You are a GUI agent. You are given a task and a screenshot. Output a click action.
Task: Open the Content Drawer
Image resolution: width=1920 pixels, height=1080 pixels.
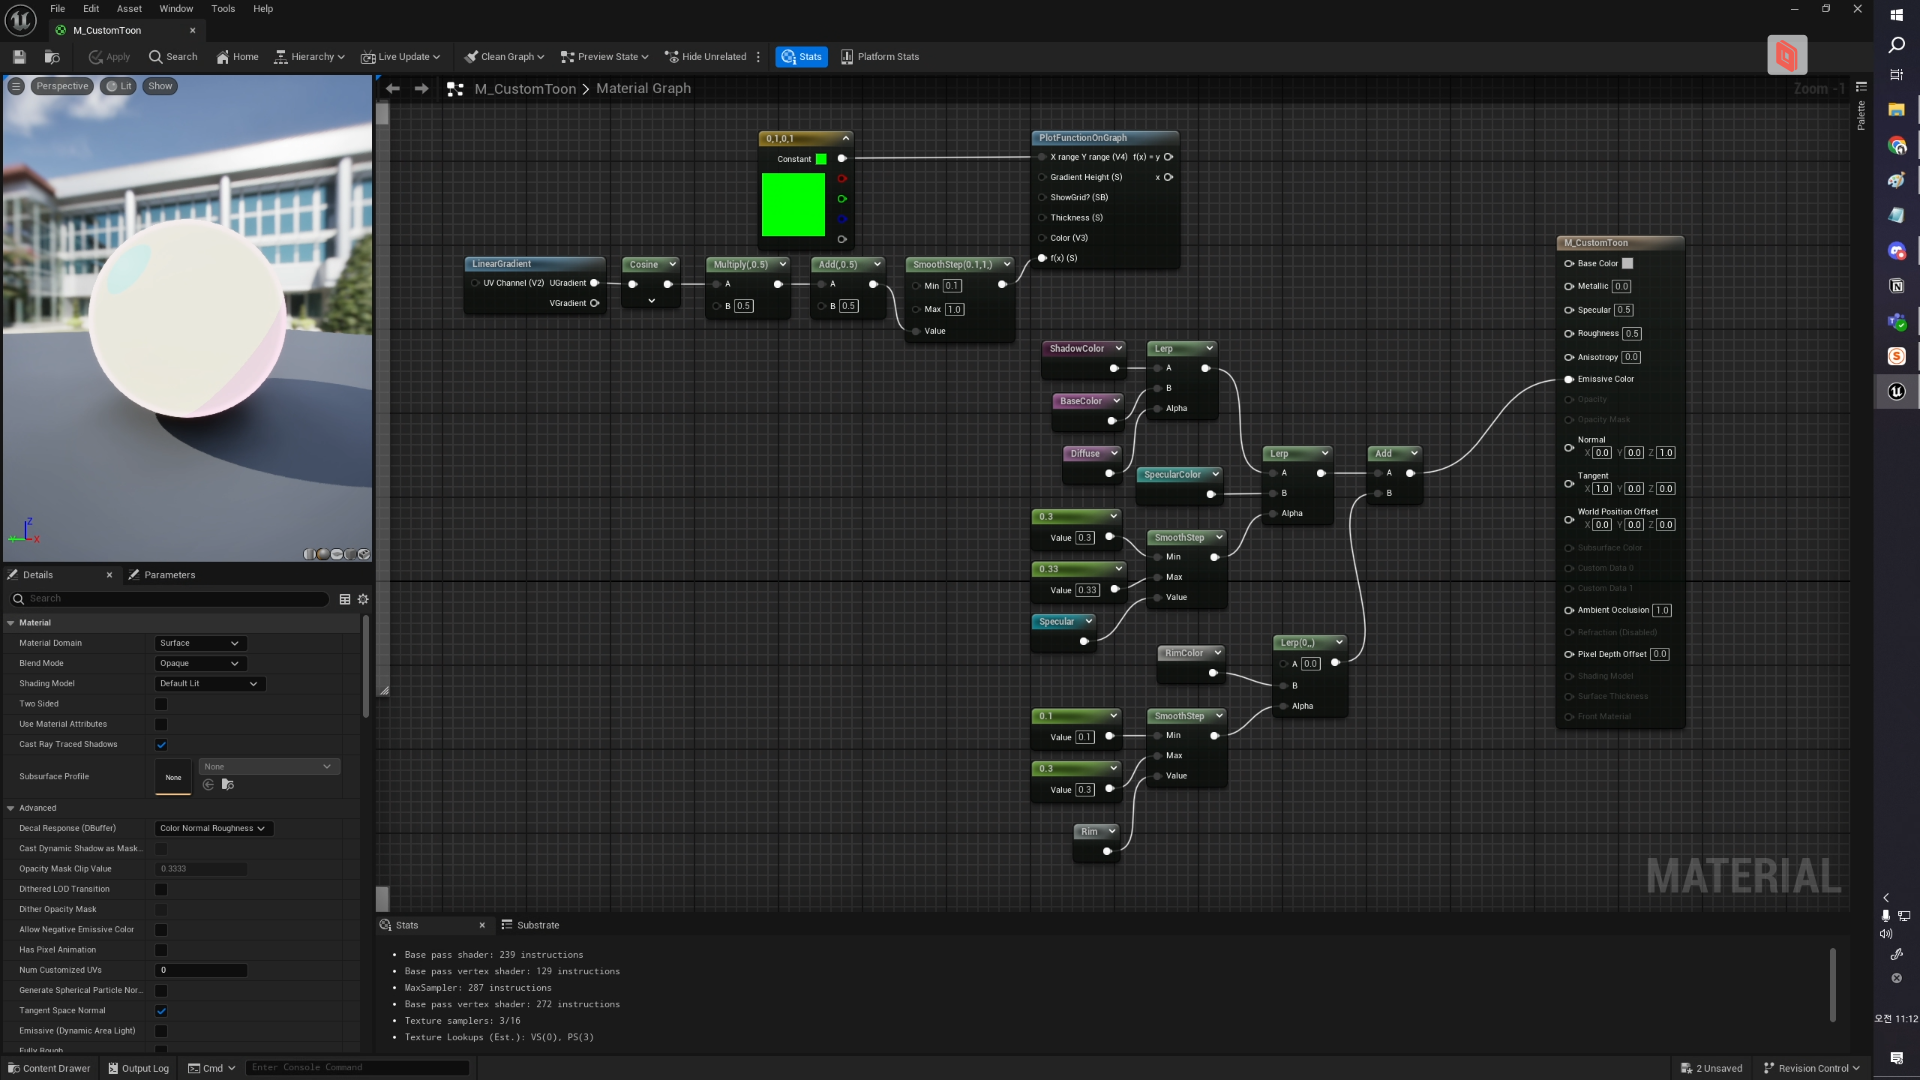49,1068
